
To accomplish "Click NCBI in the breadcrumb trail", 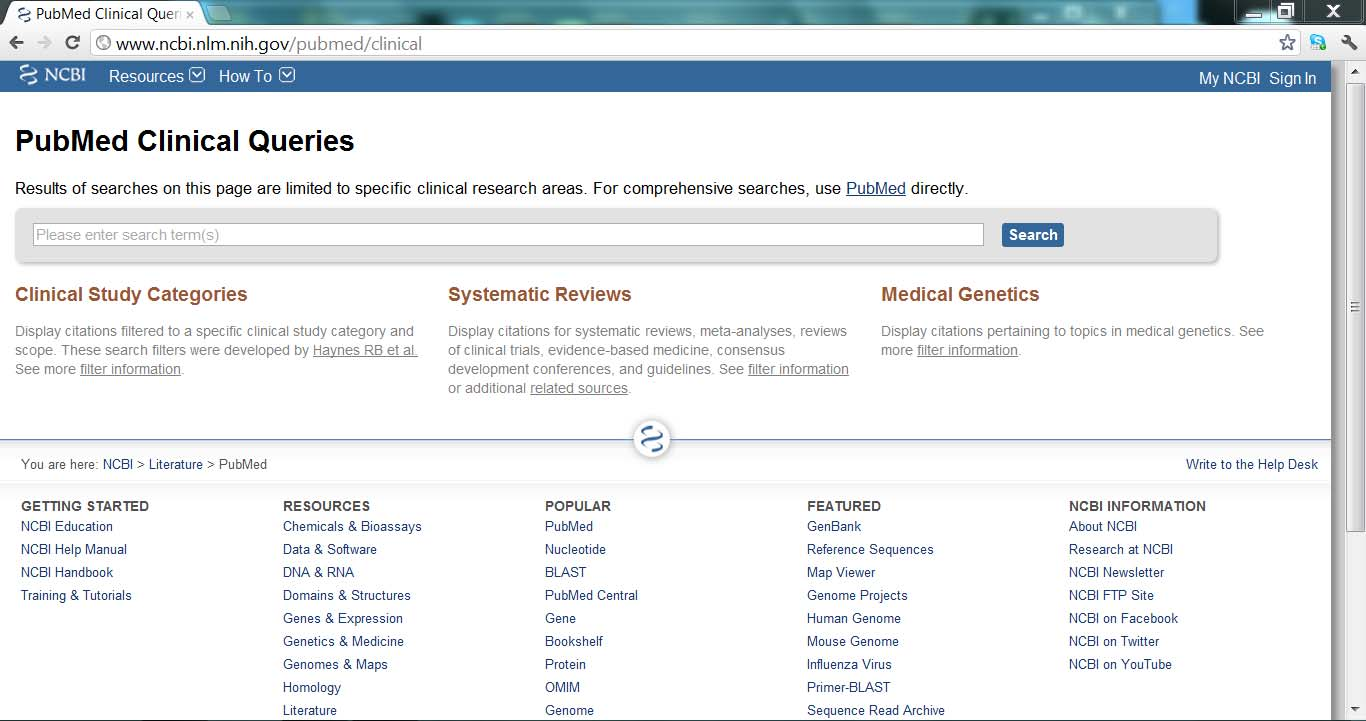I will [x=118, y=464].
